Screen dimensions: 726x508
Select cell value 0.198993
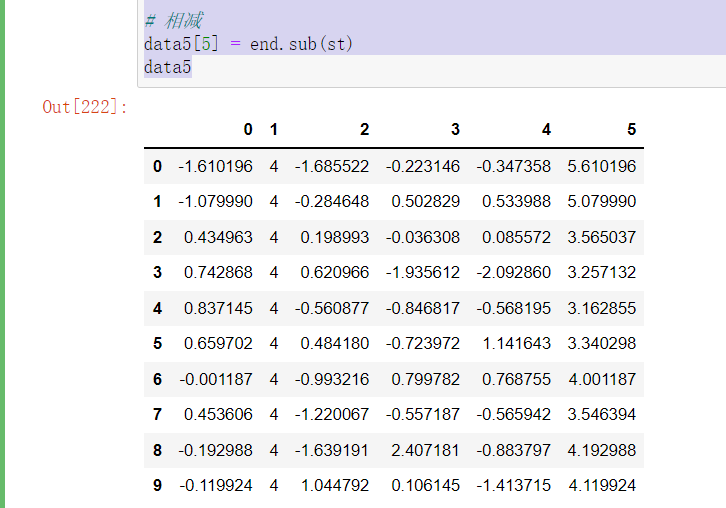pyautogui.click(x=335, y=237)
